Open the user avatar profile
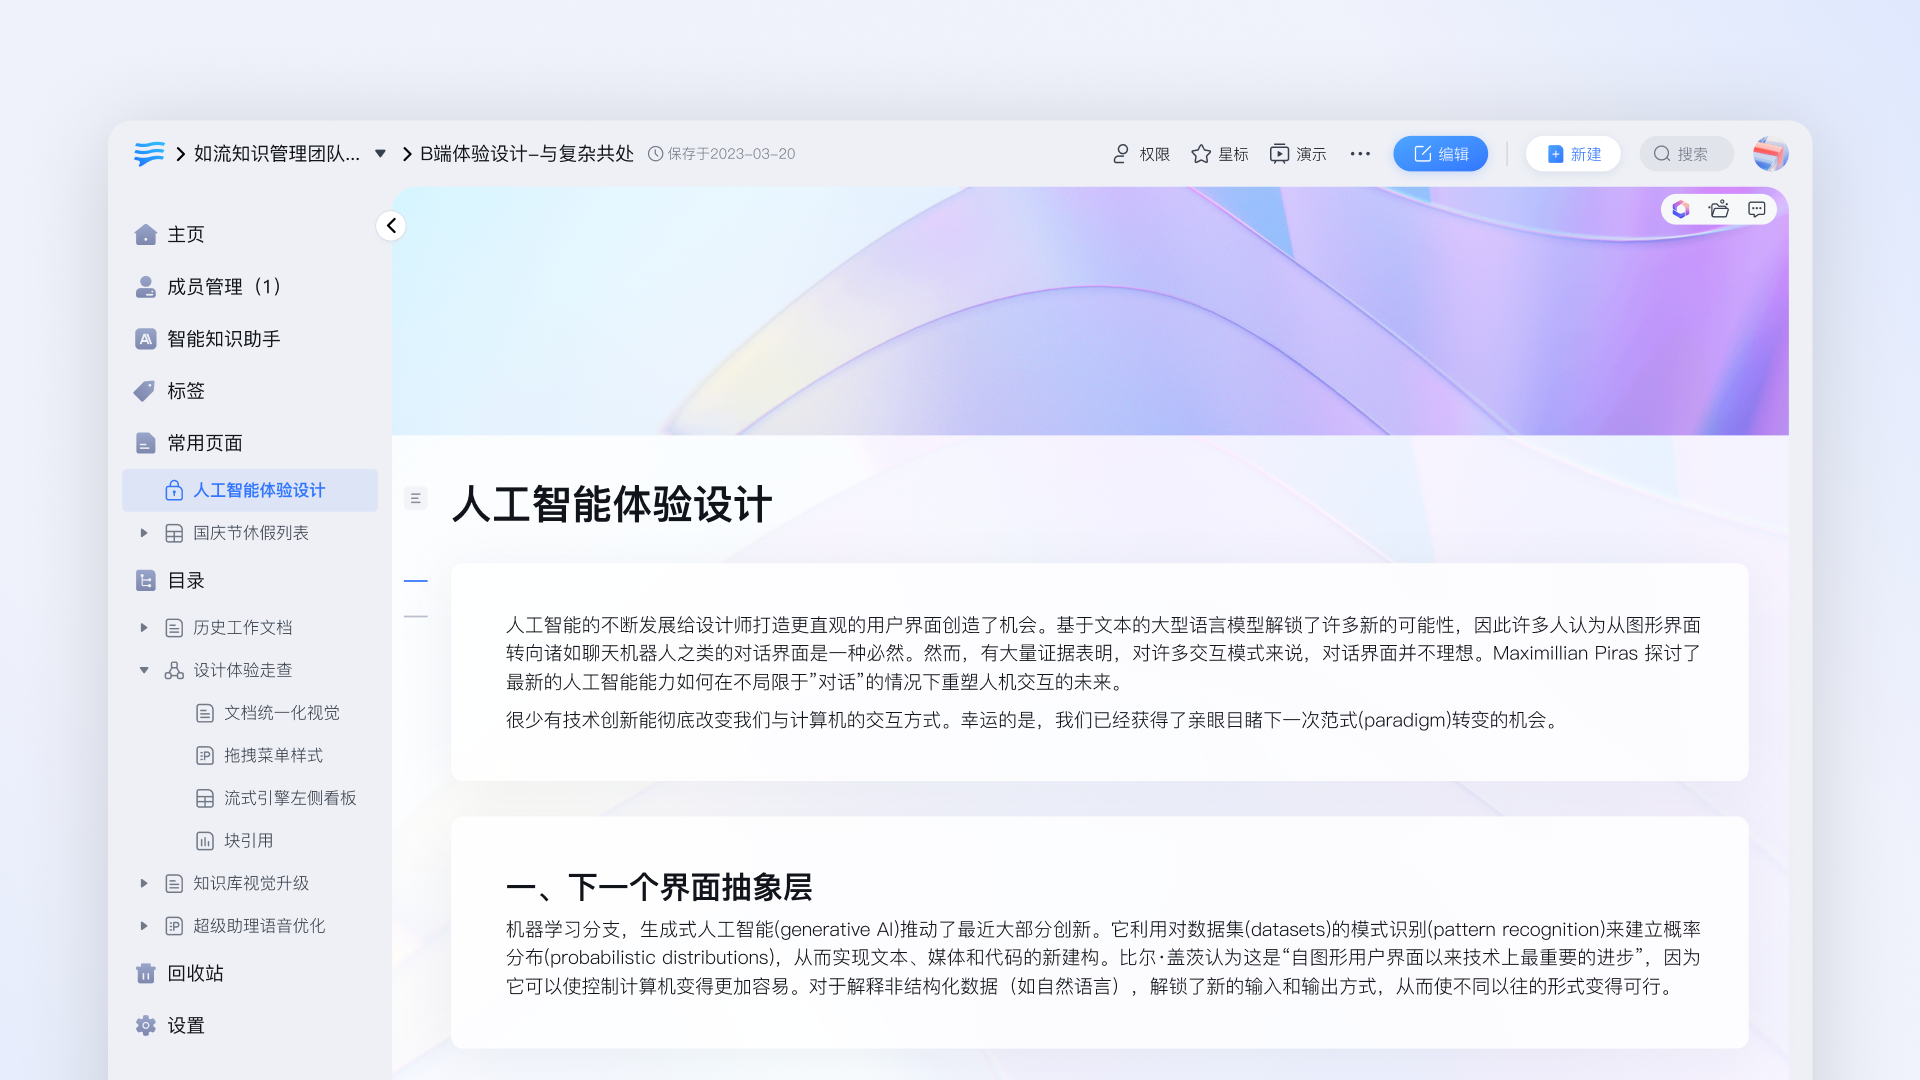 tap(1770, 154)
